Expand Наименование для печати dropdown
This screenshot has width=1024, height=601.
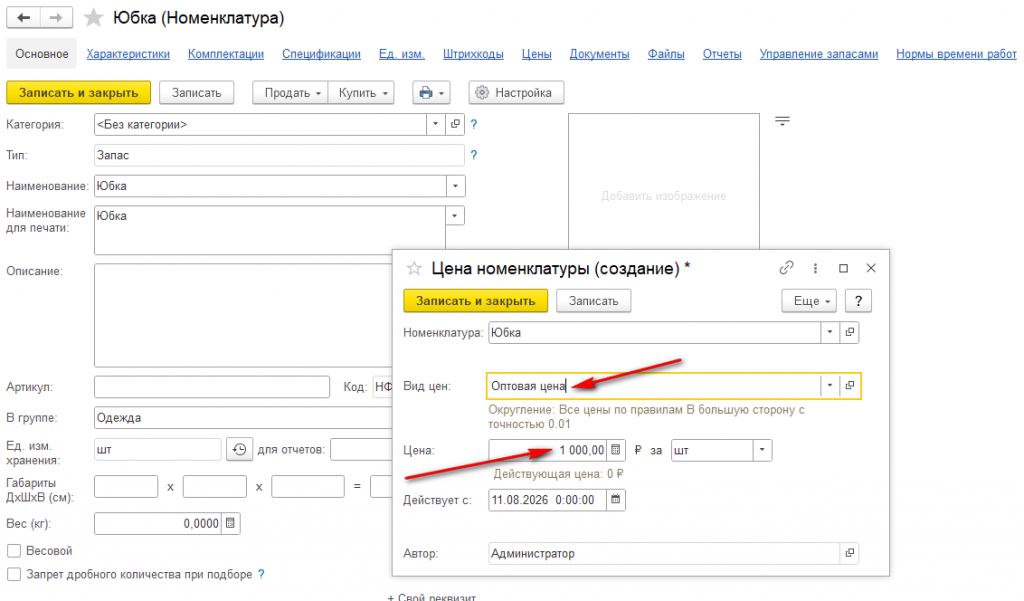coord(455,216)
